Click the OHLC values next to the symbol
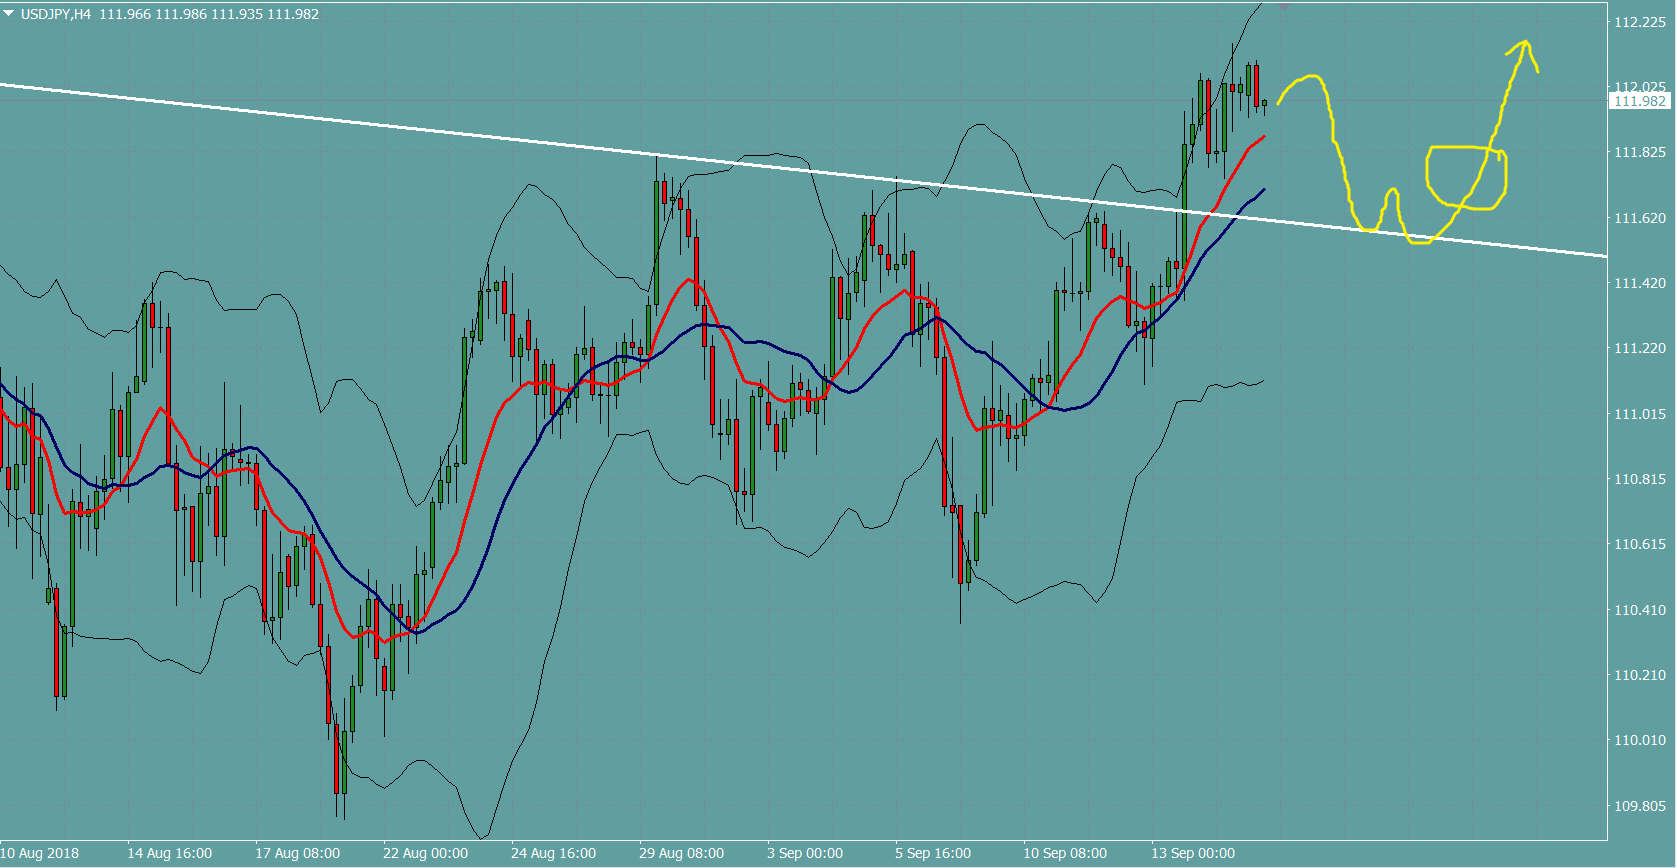This screenshot has width=1677, height=868. tap(209, 14)
